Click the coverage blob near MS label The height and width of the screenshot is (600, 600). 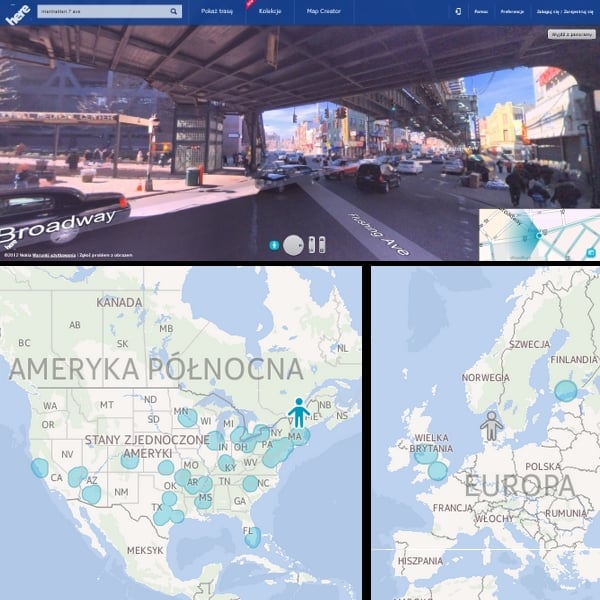(202, 501)
